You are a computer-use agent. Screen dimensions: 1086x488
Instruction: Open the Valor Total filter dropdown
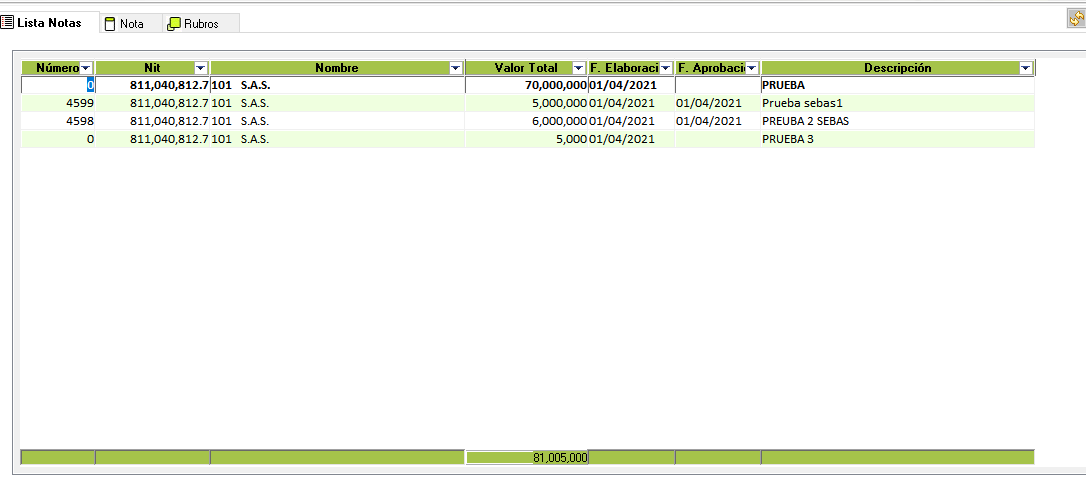click(x=578, y=68)
